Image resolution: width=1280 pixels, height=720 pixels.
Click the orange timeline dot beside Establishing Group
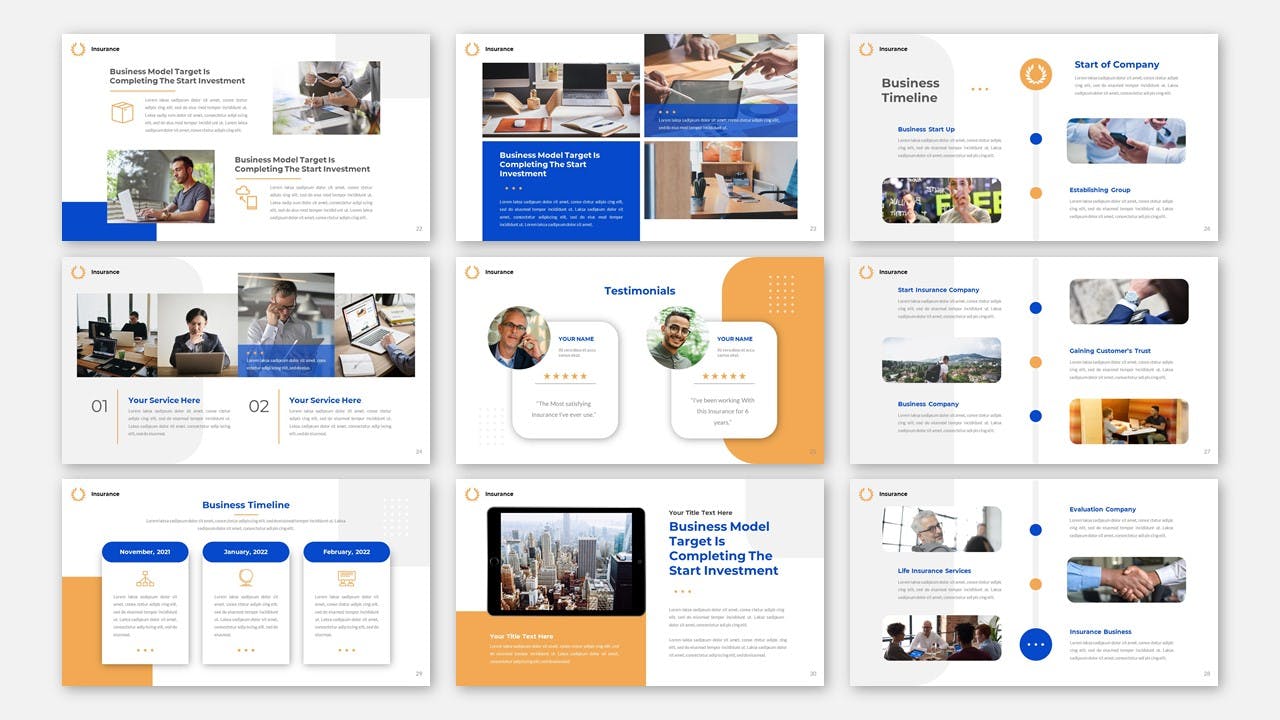pyautogui.click(x=1035, y=193)
